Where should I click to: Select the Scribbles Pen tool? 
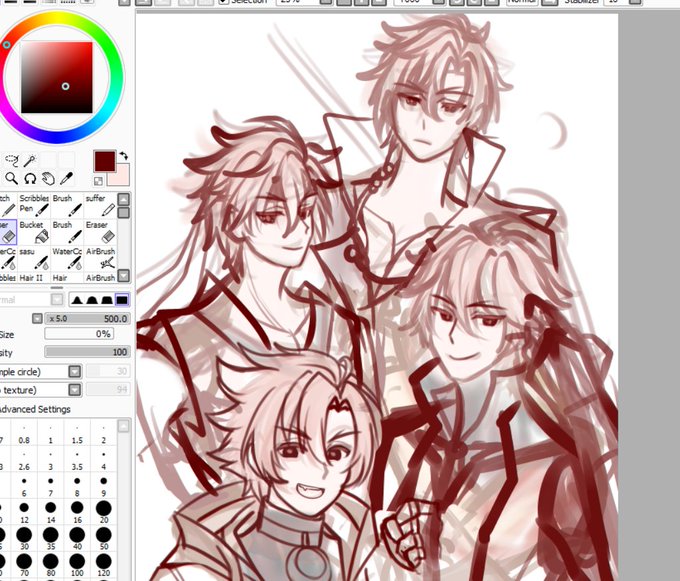pyautogui.click(x=34, y=206)
